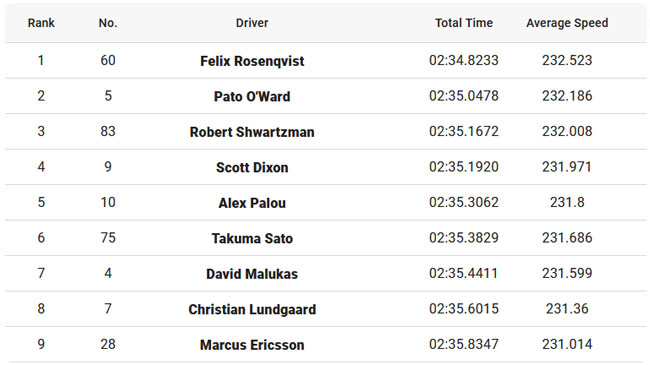This screenshot has height=365, width=650.
Task: Select car number 83 cell
Action: click(x=108, y=131)
